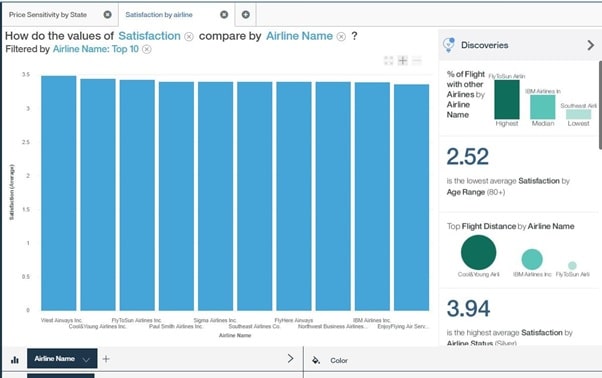Open the Color paint bucket option

[316, 360]
